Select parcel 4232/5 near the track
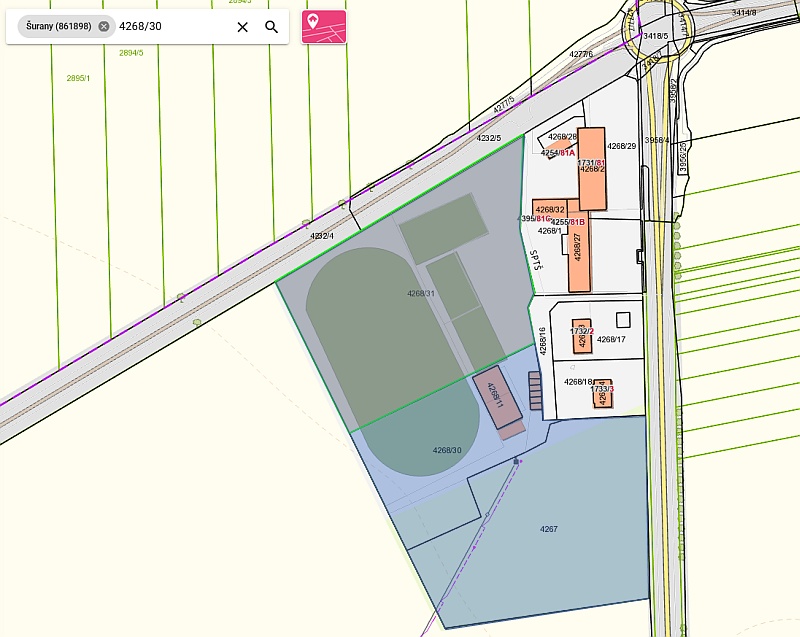 pos(489,139)
